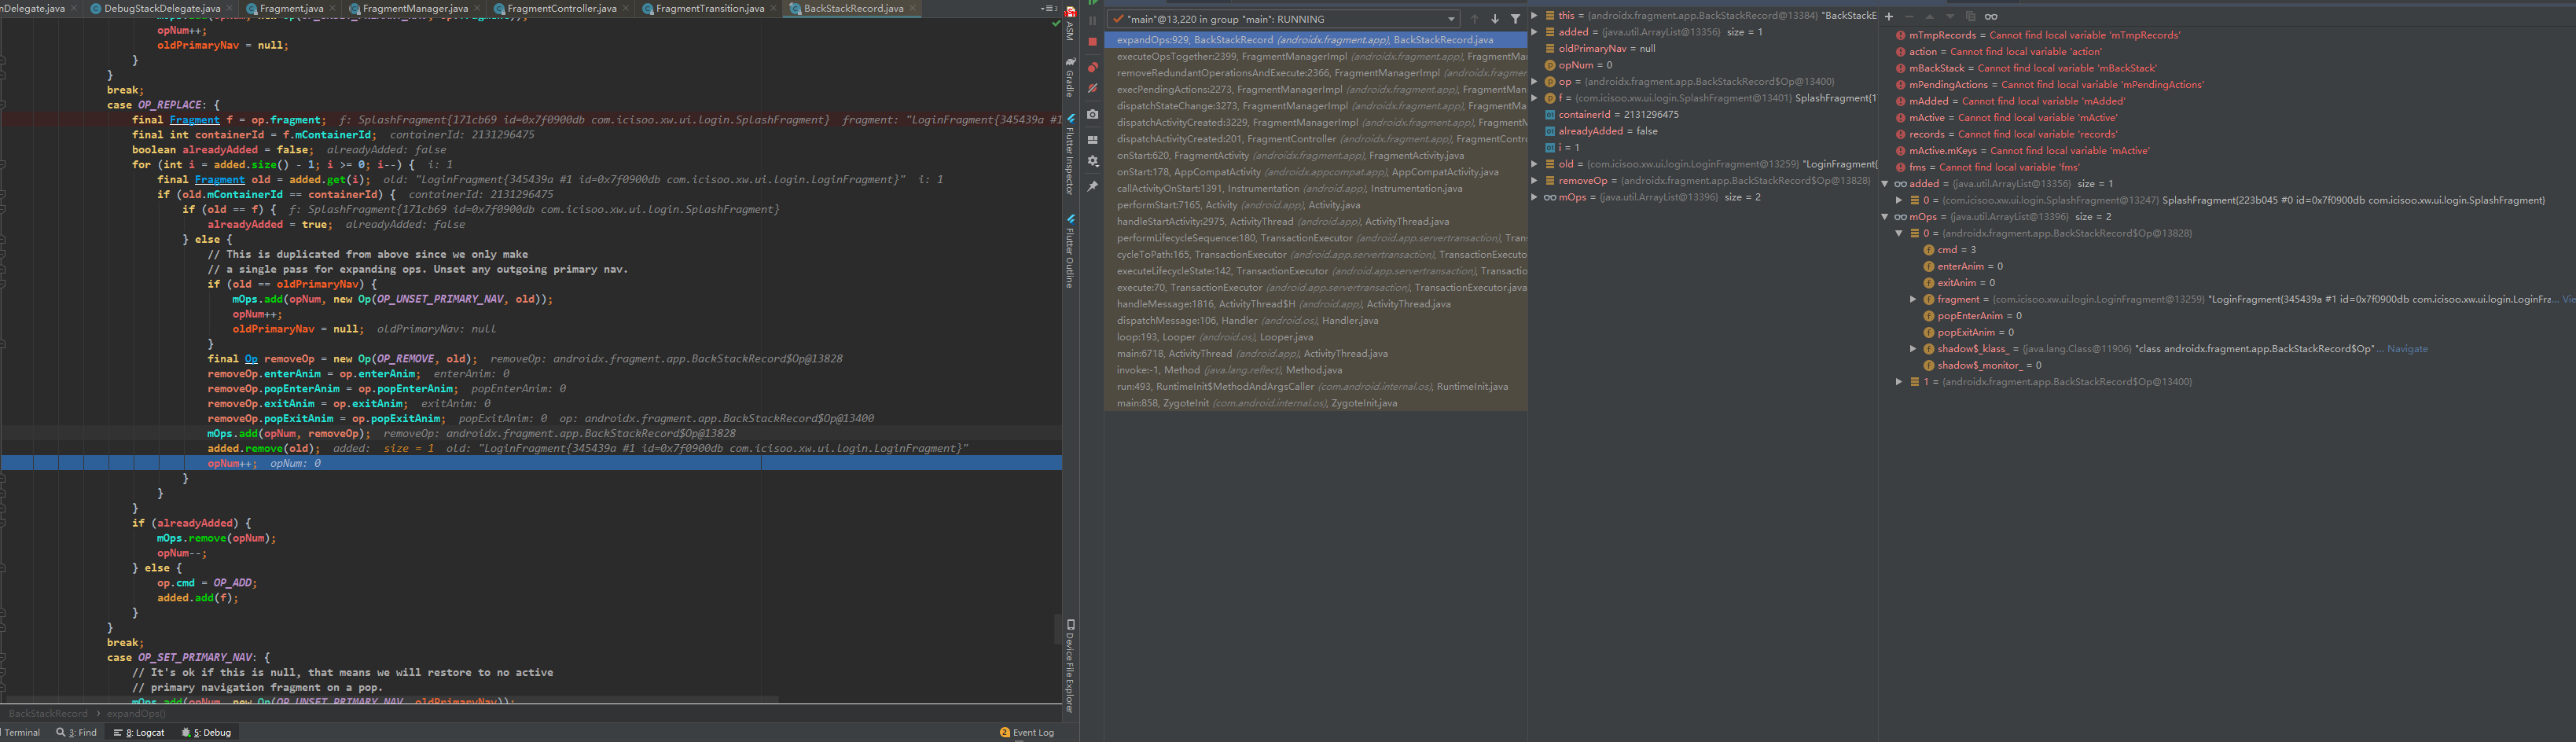Move watch up in Watches toolbar
2576x742 pixels.
coord(1930,17)
